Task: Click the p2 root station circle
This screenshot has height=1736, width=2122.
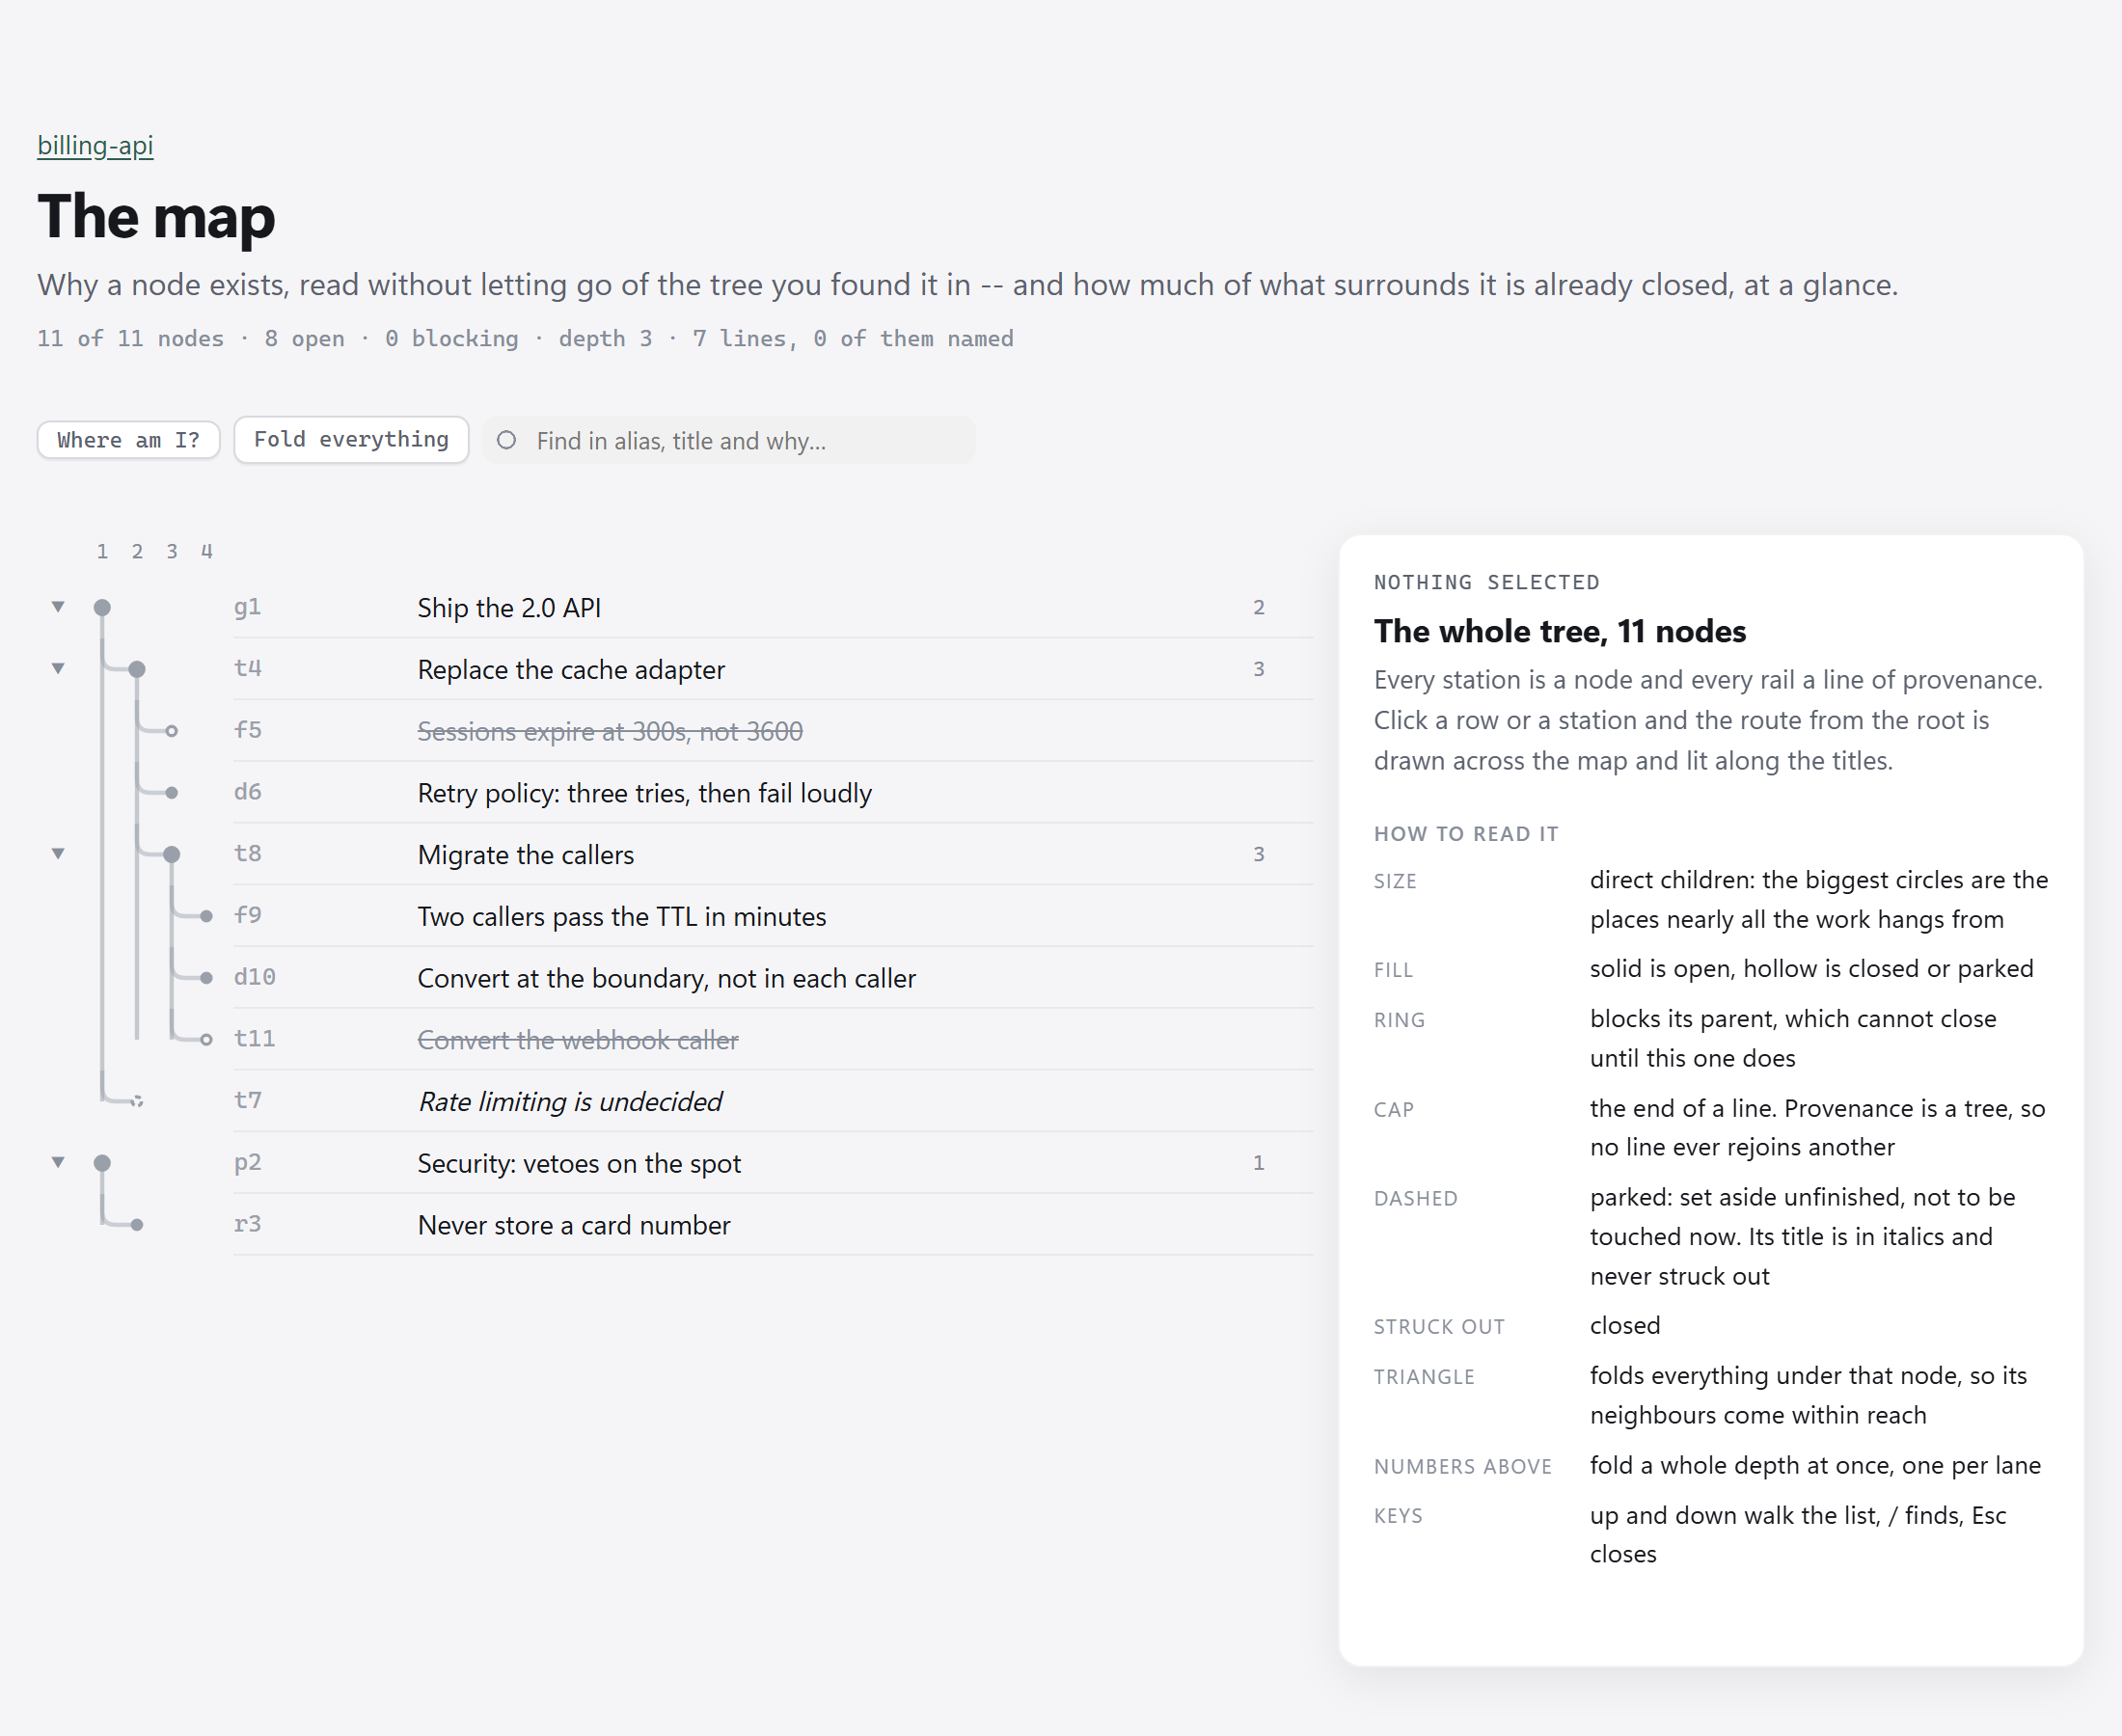Action: [x=102, y=1163]
